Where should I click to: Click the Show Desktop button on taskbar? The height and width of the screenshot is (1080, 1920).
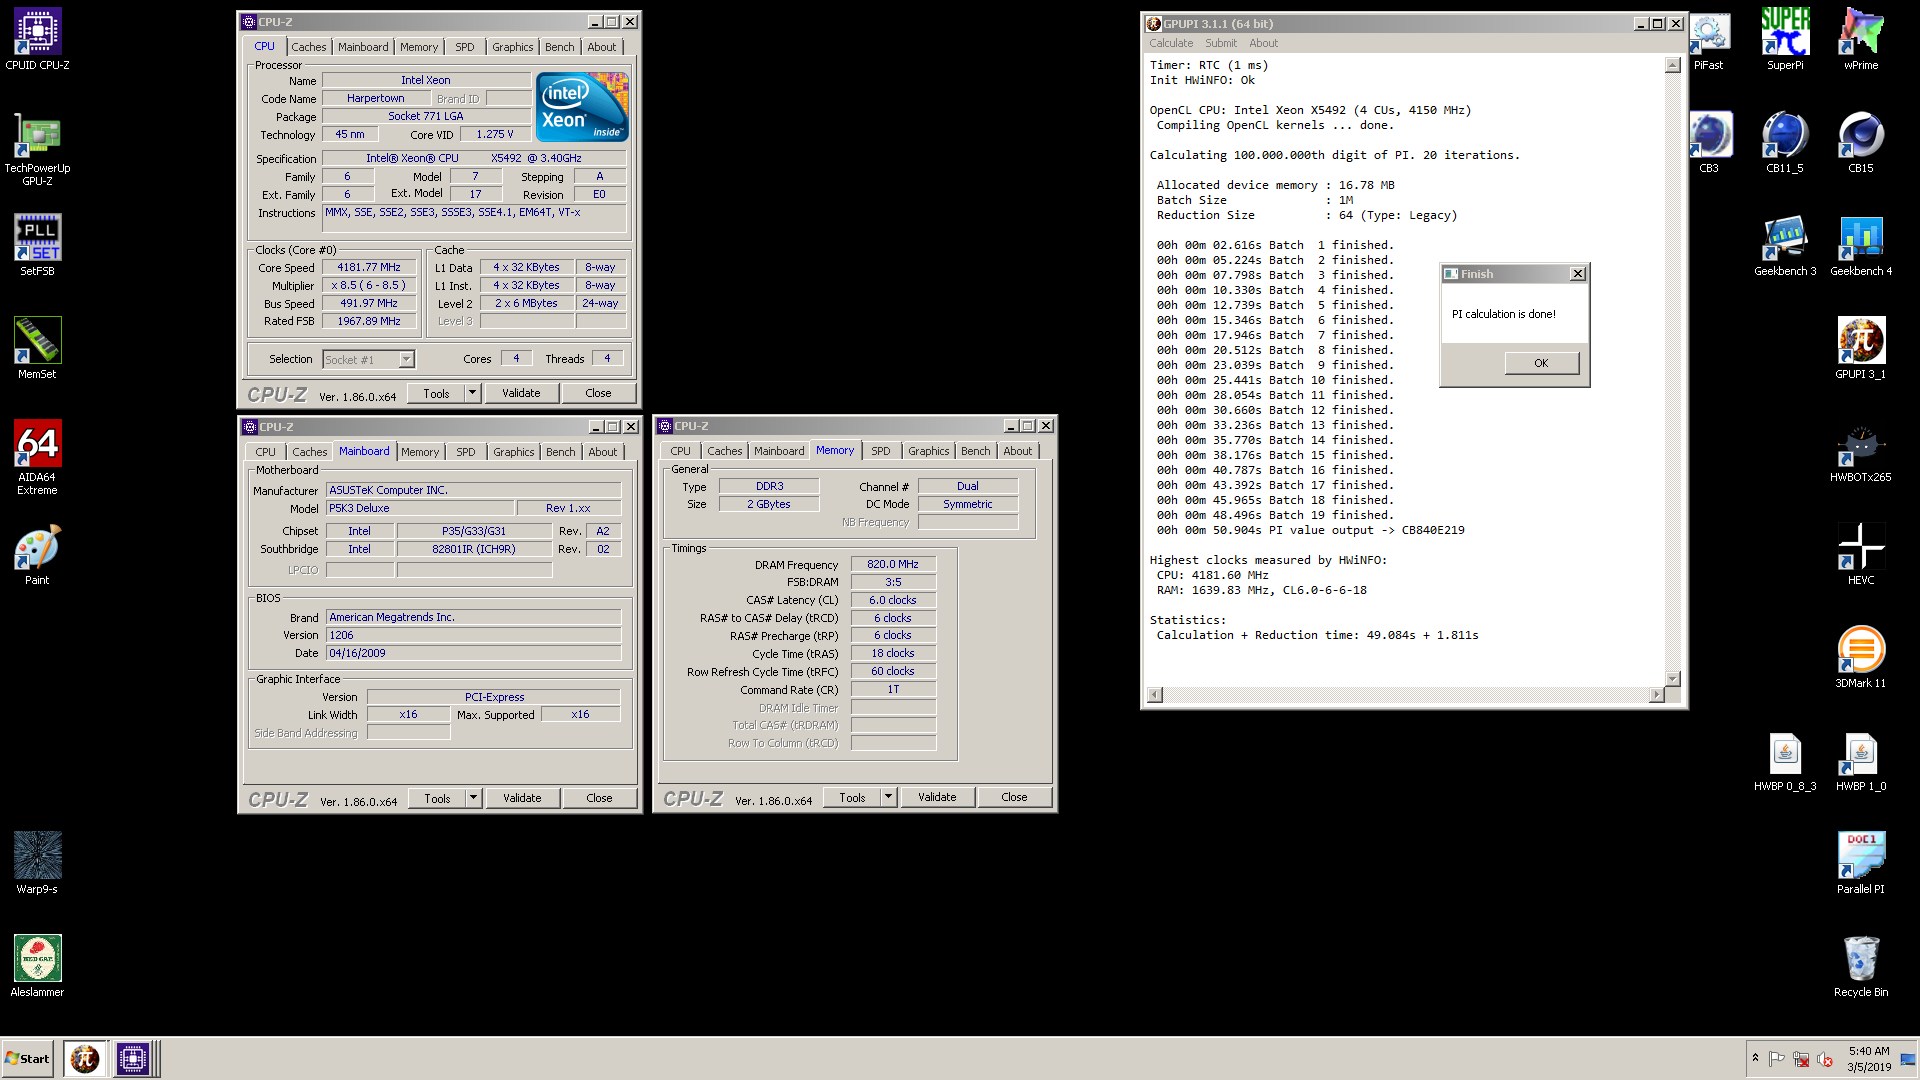tap(1909, 1059)
